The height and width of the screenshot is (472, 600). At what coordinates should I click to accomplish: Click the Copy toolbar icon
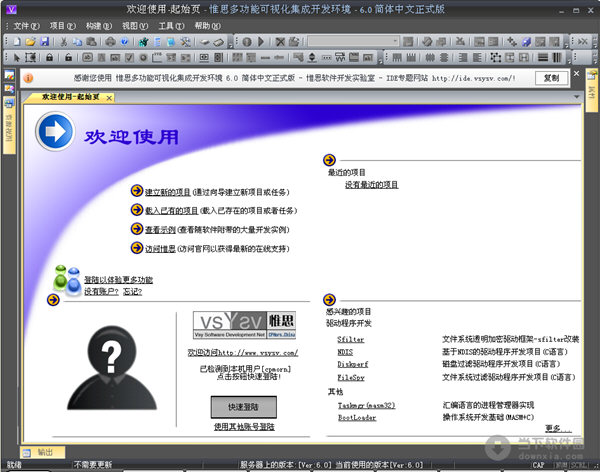pyautogui.click(x=77, y=41)
